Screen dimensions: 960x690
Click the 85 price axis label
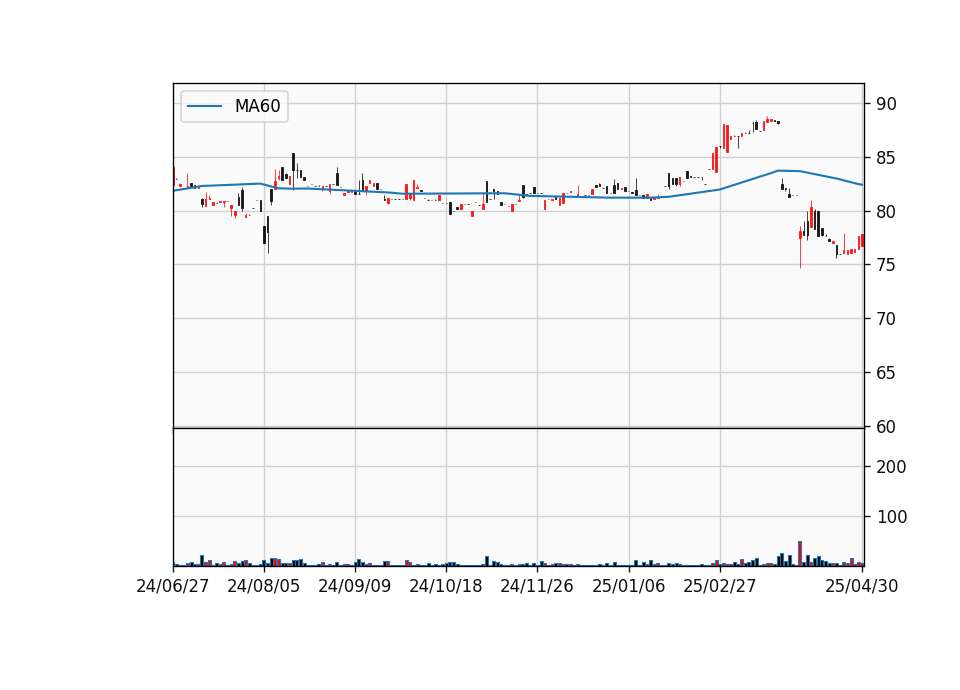pyautogui.click(x=886, y=158)
